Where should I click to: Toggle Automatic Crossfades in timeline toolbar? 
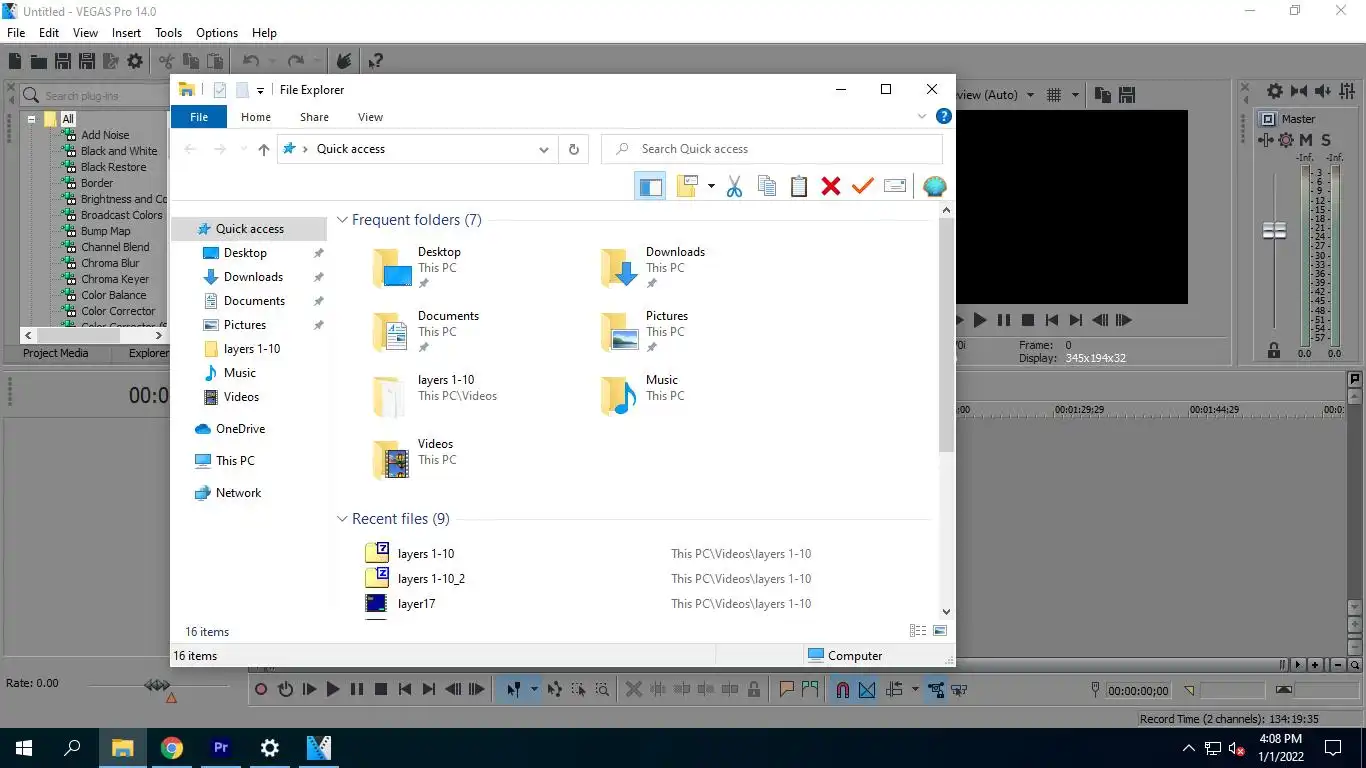click(x=866, y=689)
